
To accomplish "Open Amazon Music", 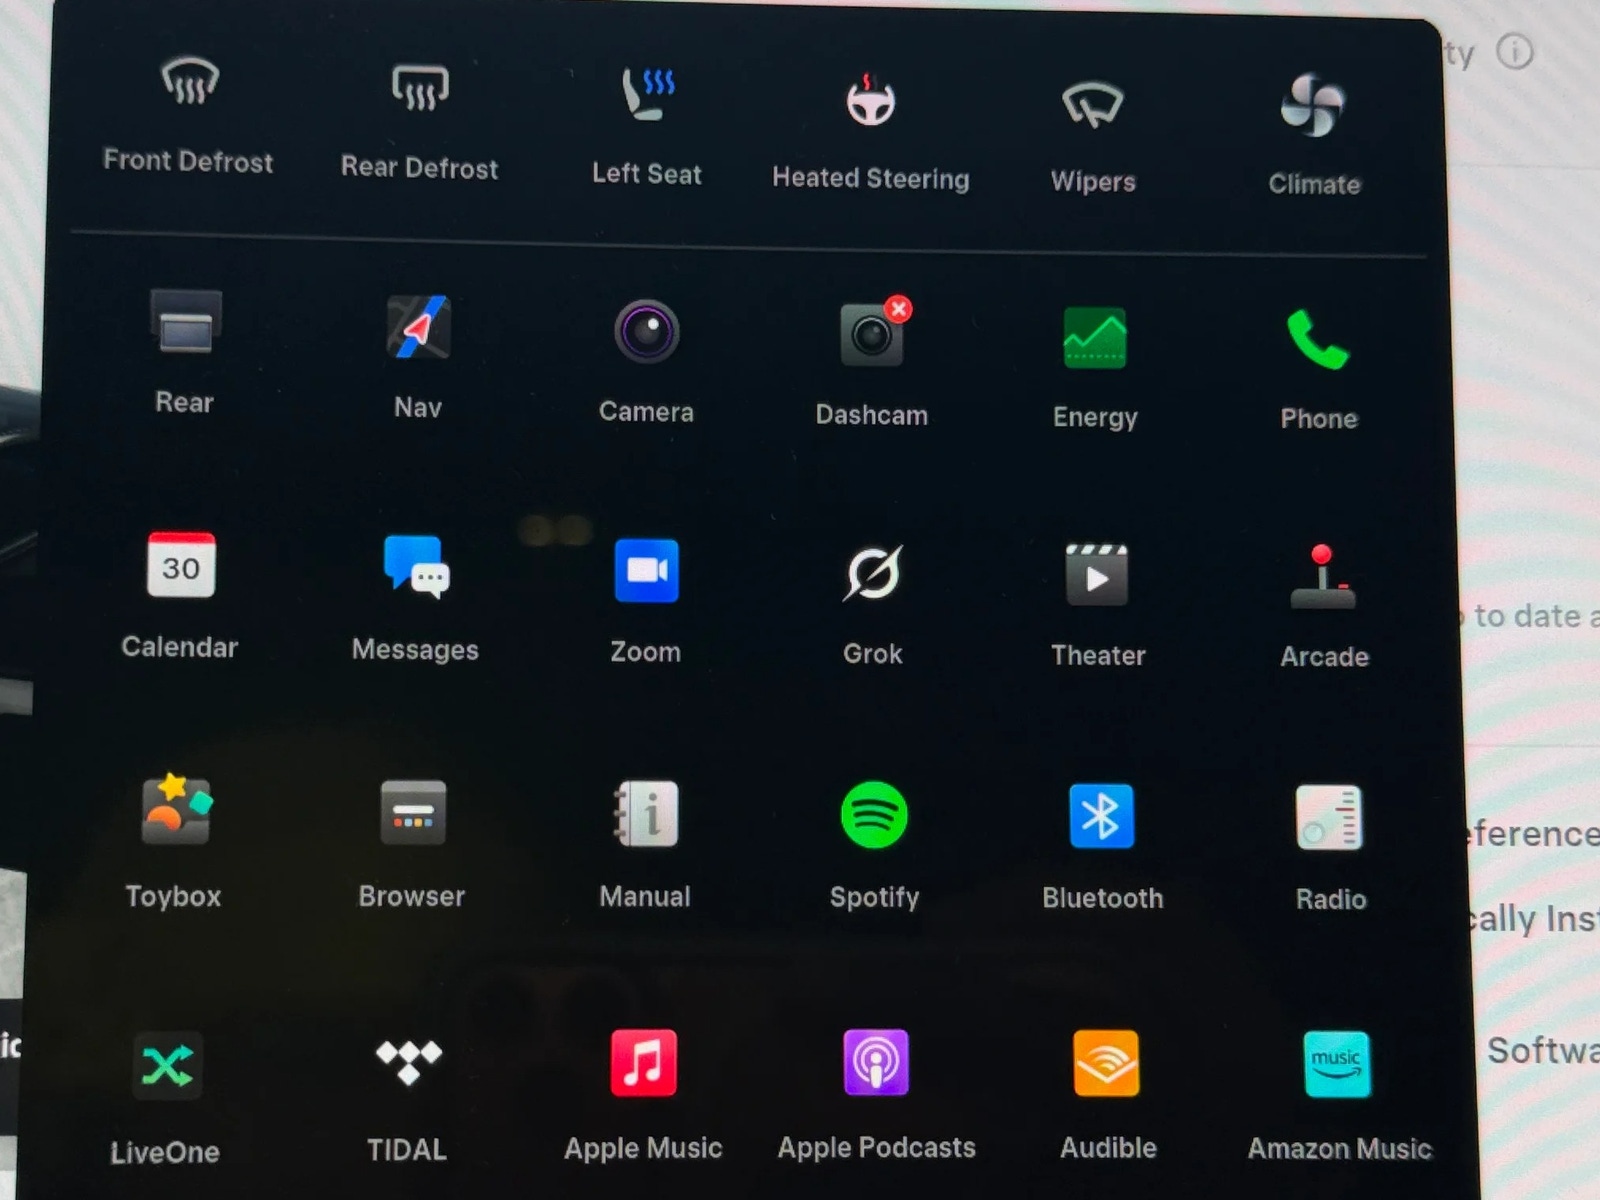I will point(1337,1065).
